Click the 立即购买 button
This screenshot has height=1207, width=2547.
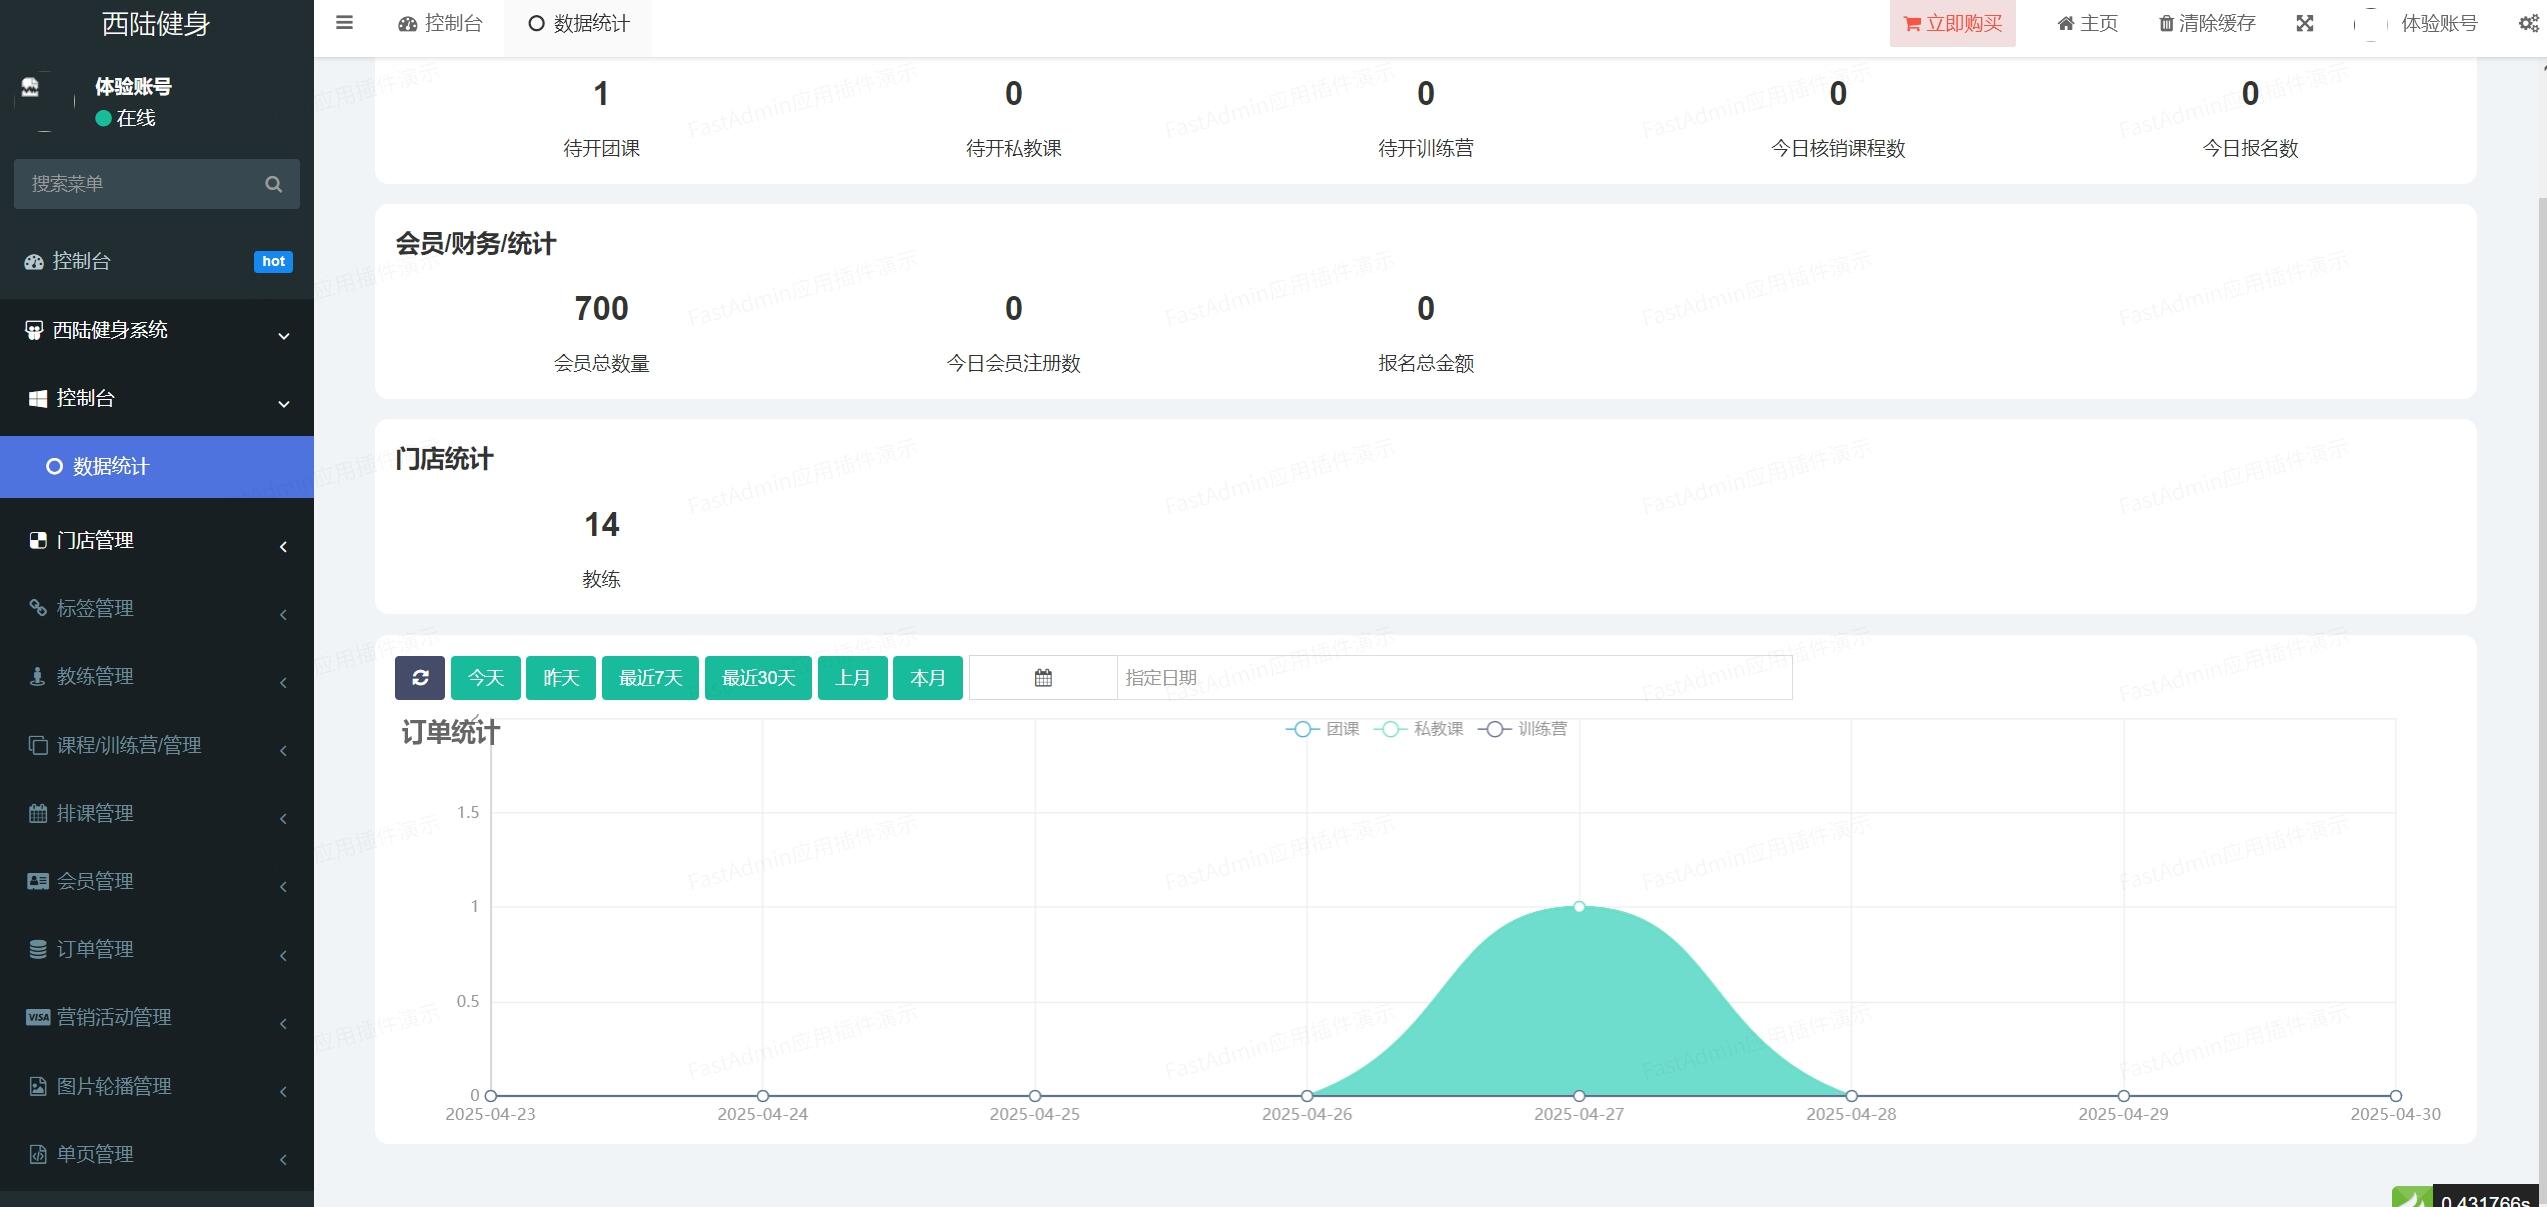(x=1952, y=23)
